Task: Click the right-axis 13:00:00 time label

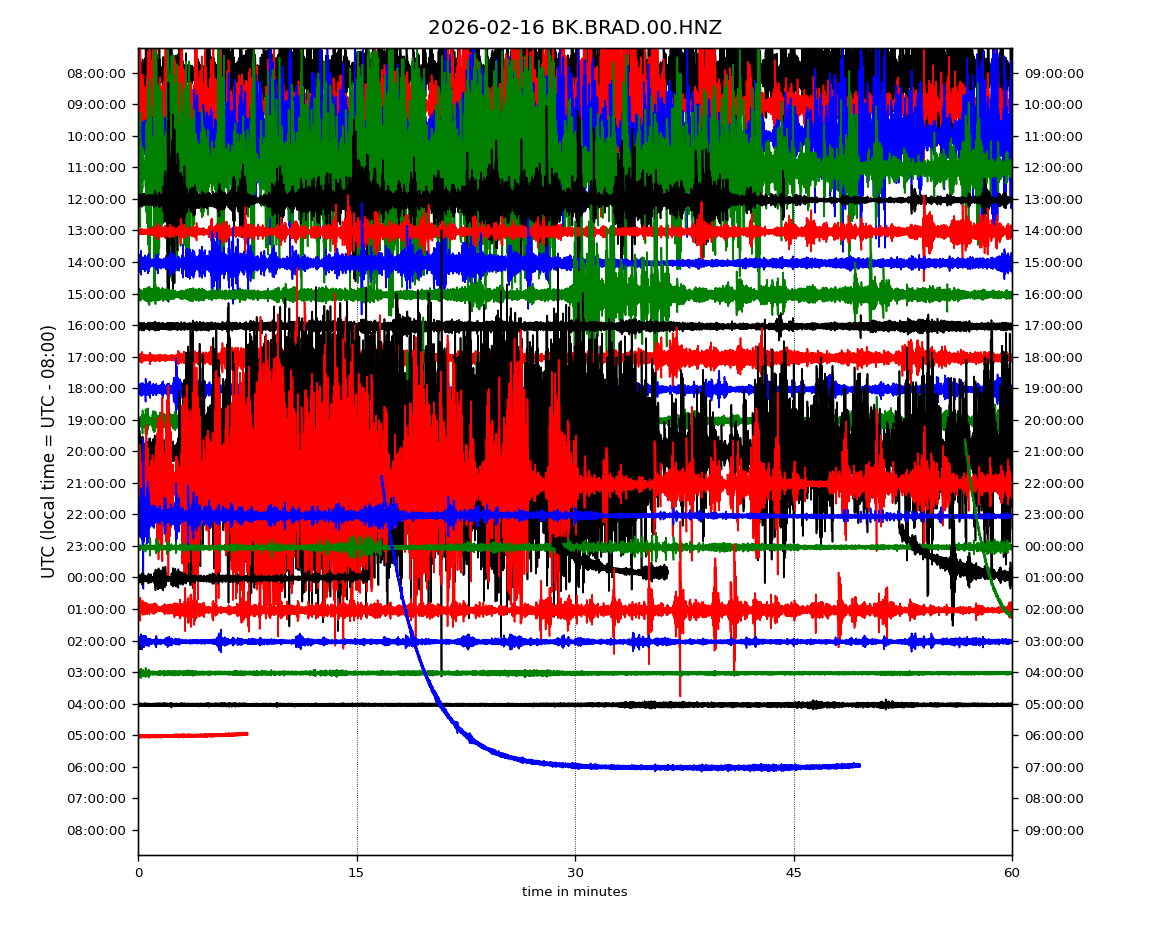Action: pos(1054,199)
